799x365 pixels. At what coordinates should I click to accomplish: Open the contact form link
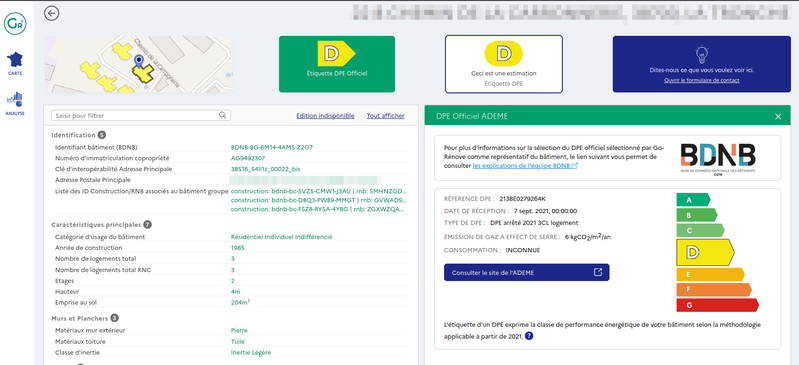tap(702, 81)
